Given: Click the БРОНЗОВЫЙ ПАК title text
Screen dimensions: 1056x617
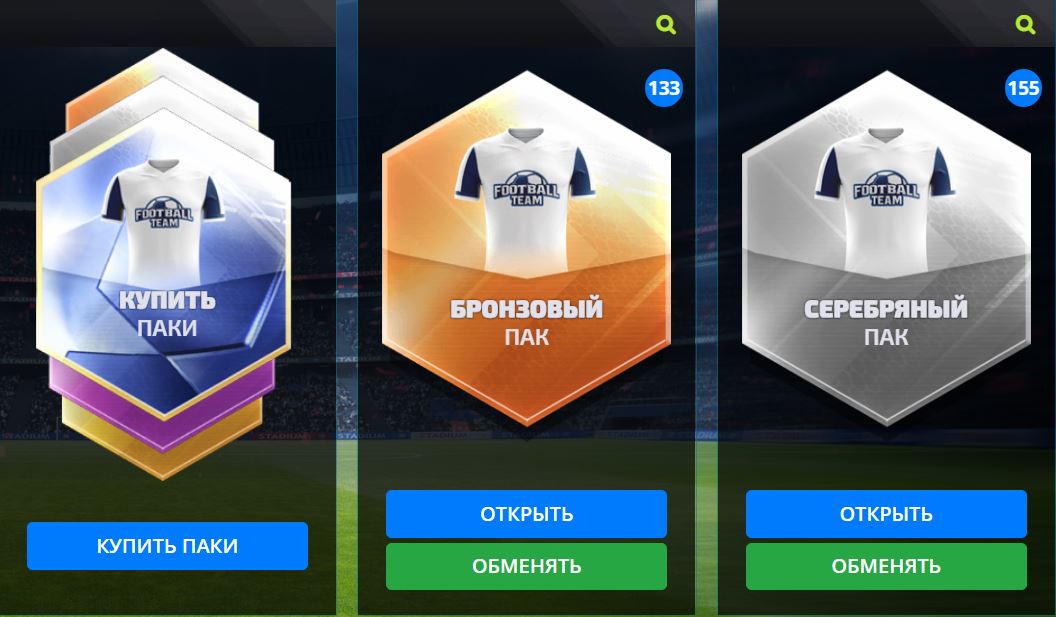Looking at the screenshot, I should point(526,322).
